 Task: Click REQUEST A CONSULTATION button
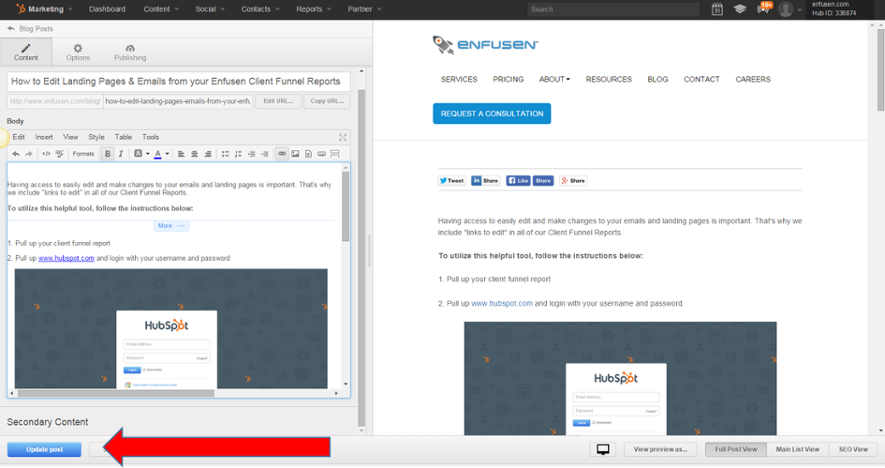pyautogui.click(x=492, y=113)
